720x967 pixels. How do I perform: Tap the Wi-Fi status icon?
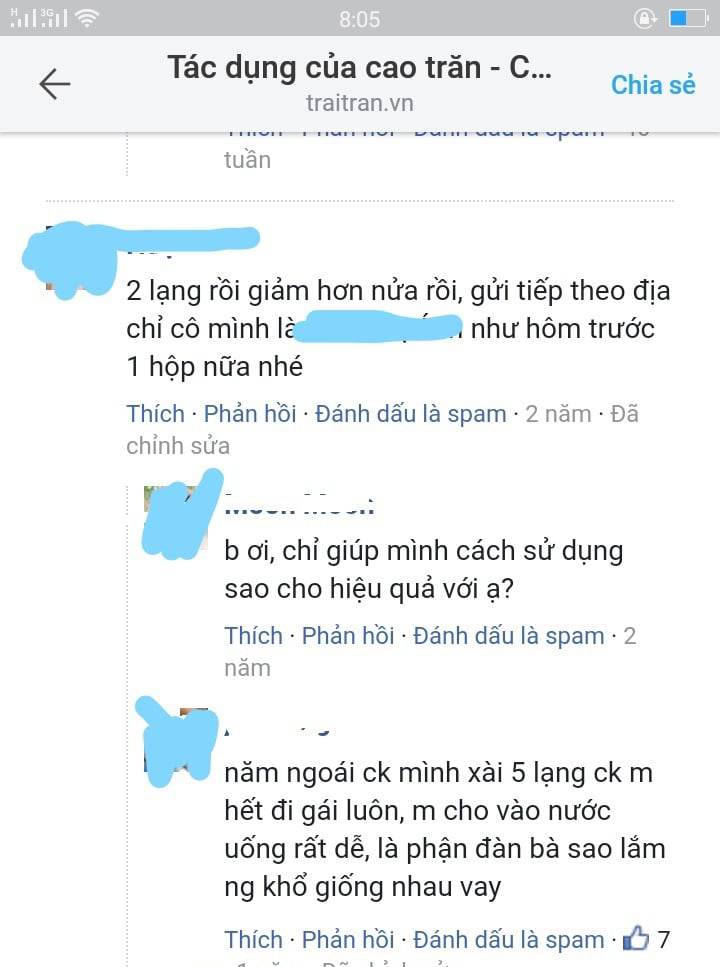(87, 18)
